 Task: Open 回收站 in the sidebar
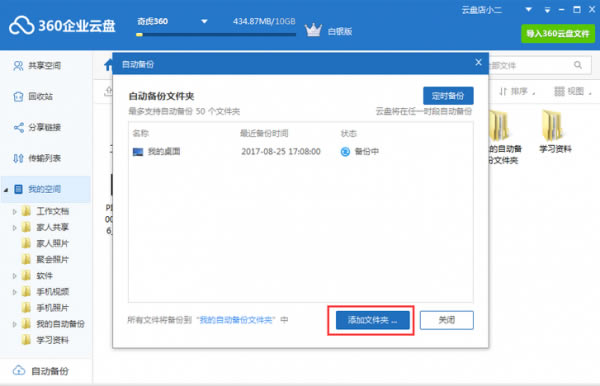pyautogui.click(x=41, y=96)
